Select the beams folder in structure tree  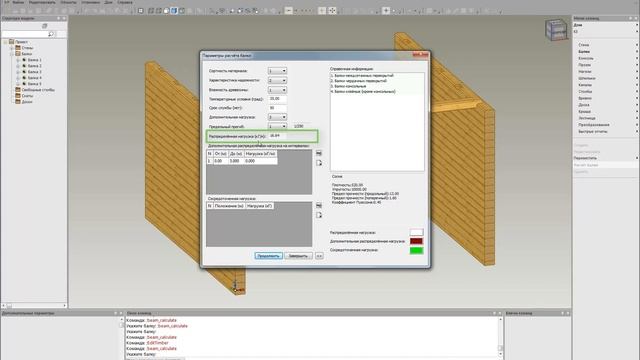(27, 54)
